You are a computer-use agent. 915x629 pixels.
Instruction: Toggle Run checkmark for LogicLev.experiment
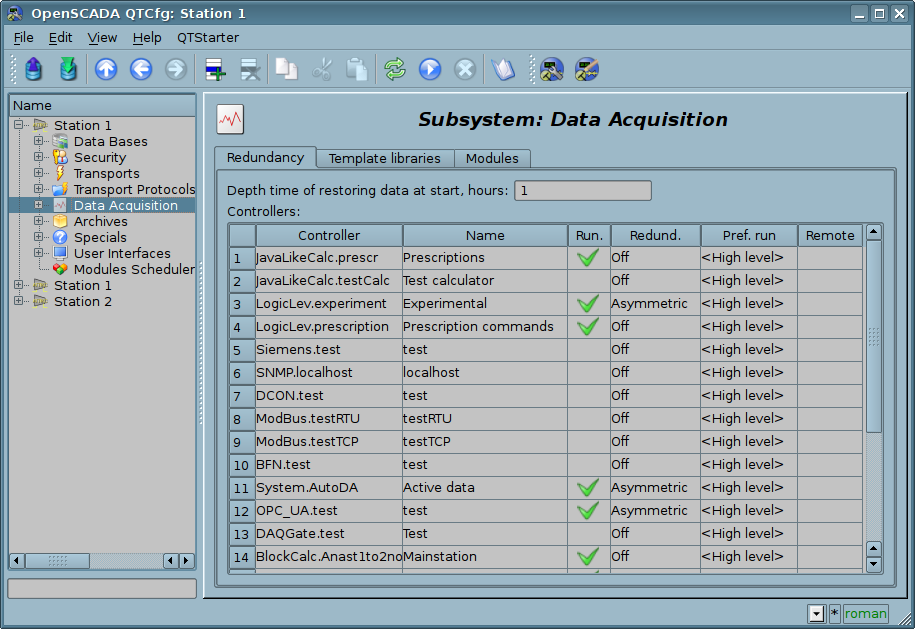[x=588, y=303]
